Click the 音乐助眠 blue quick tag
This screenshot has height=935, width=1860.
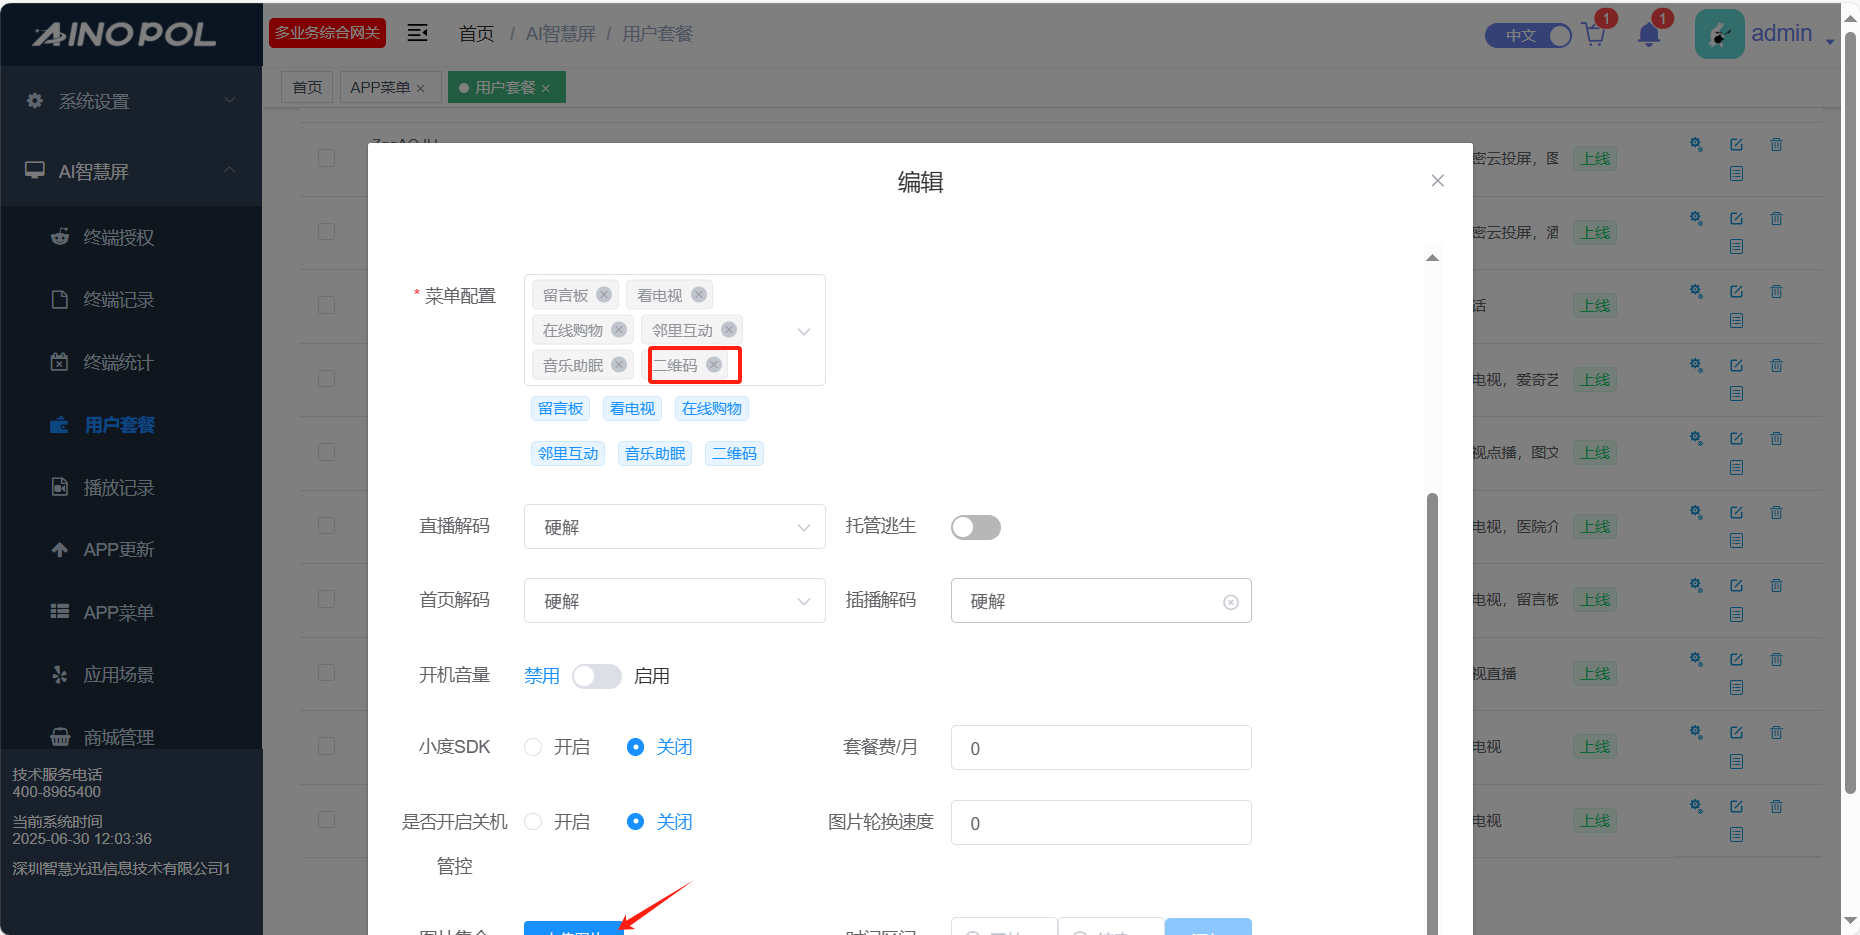click(655, 454)
